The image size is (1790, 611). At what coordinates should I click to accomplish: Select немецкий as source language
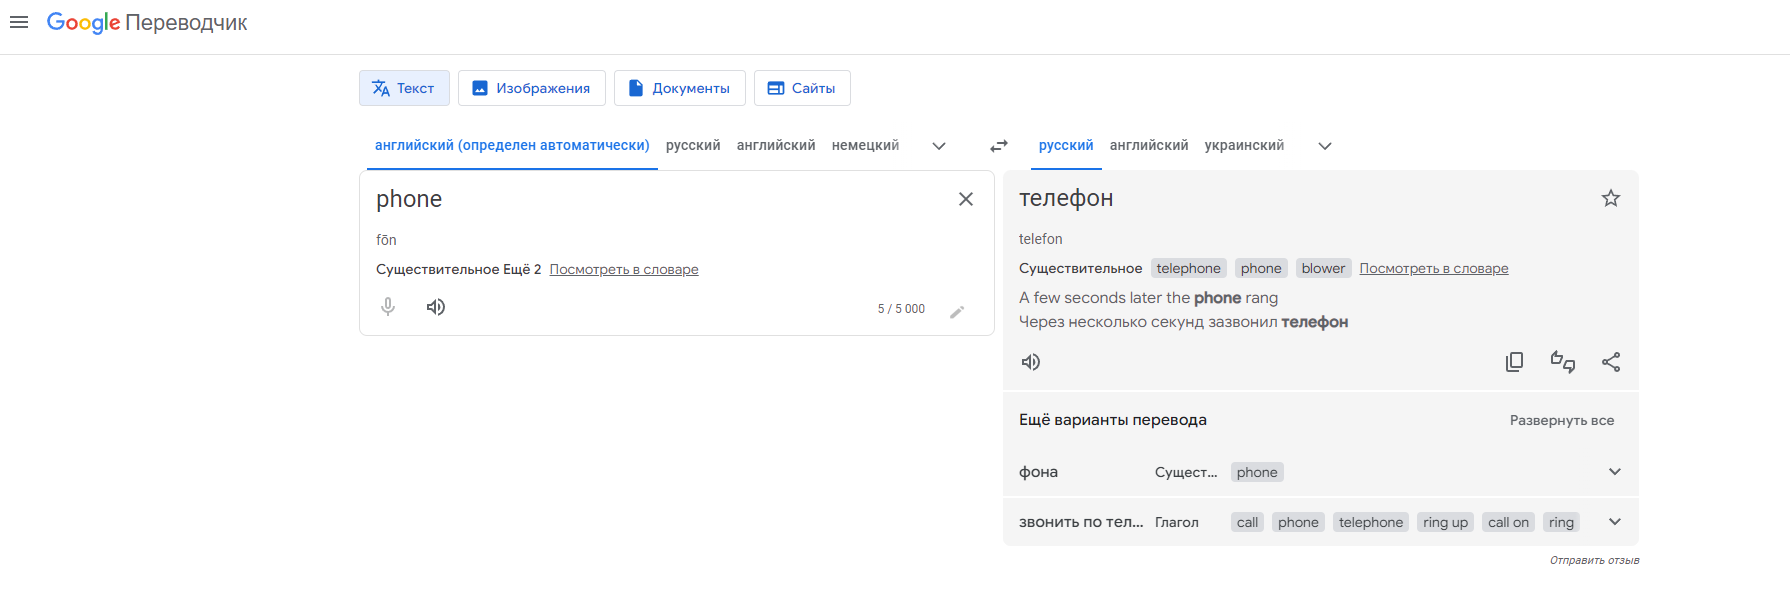865,146
